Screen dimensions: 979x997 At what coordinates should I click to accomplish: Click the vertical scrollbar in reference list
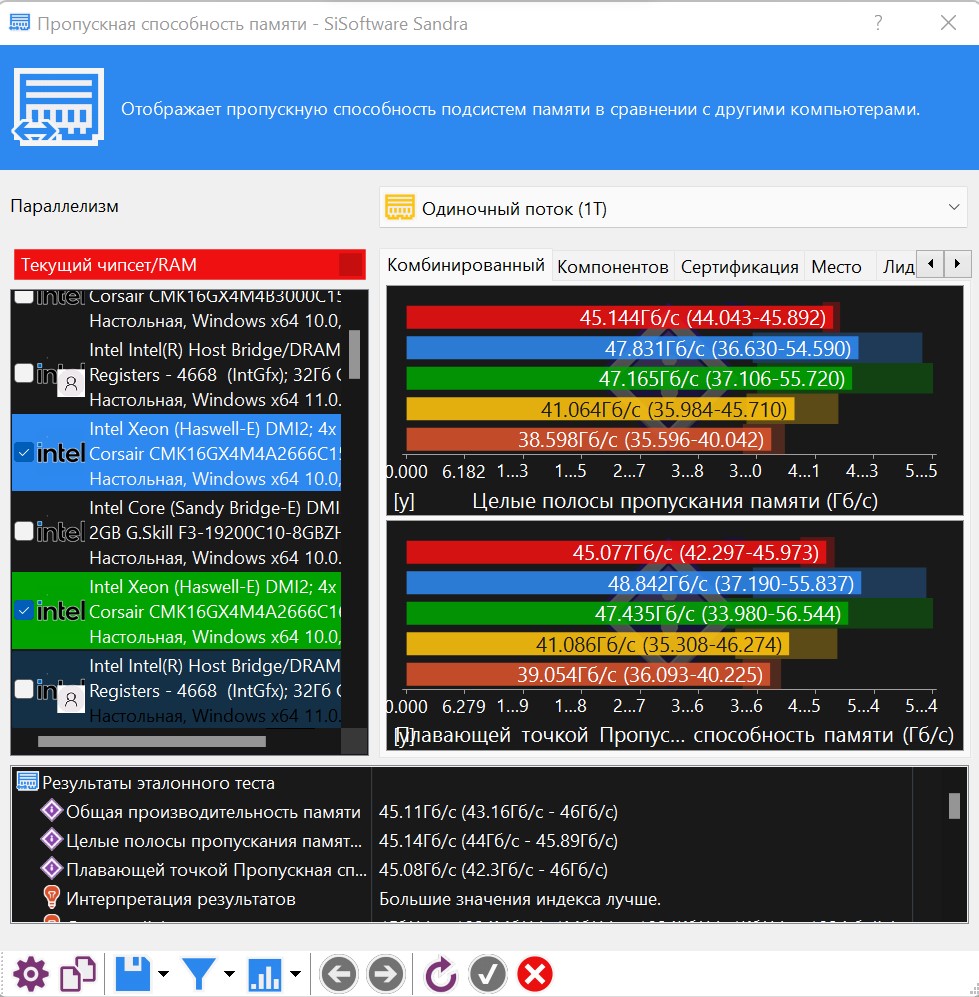(x=354, y=354)
